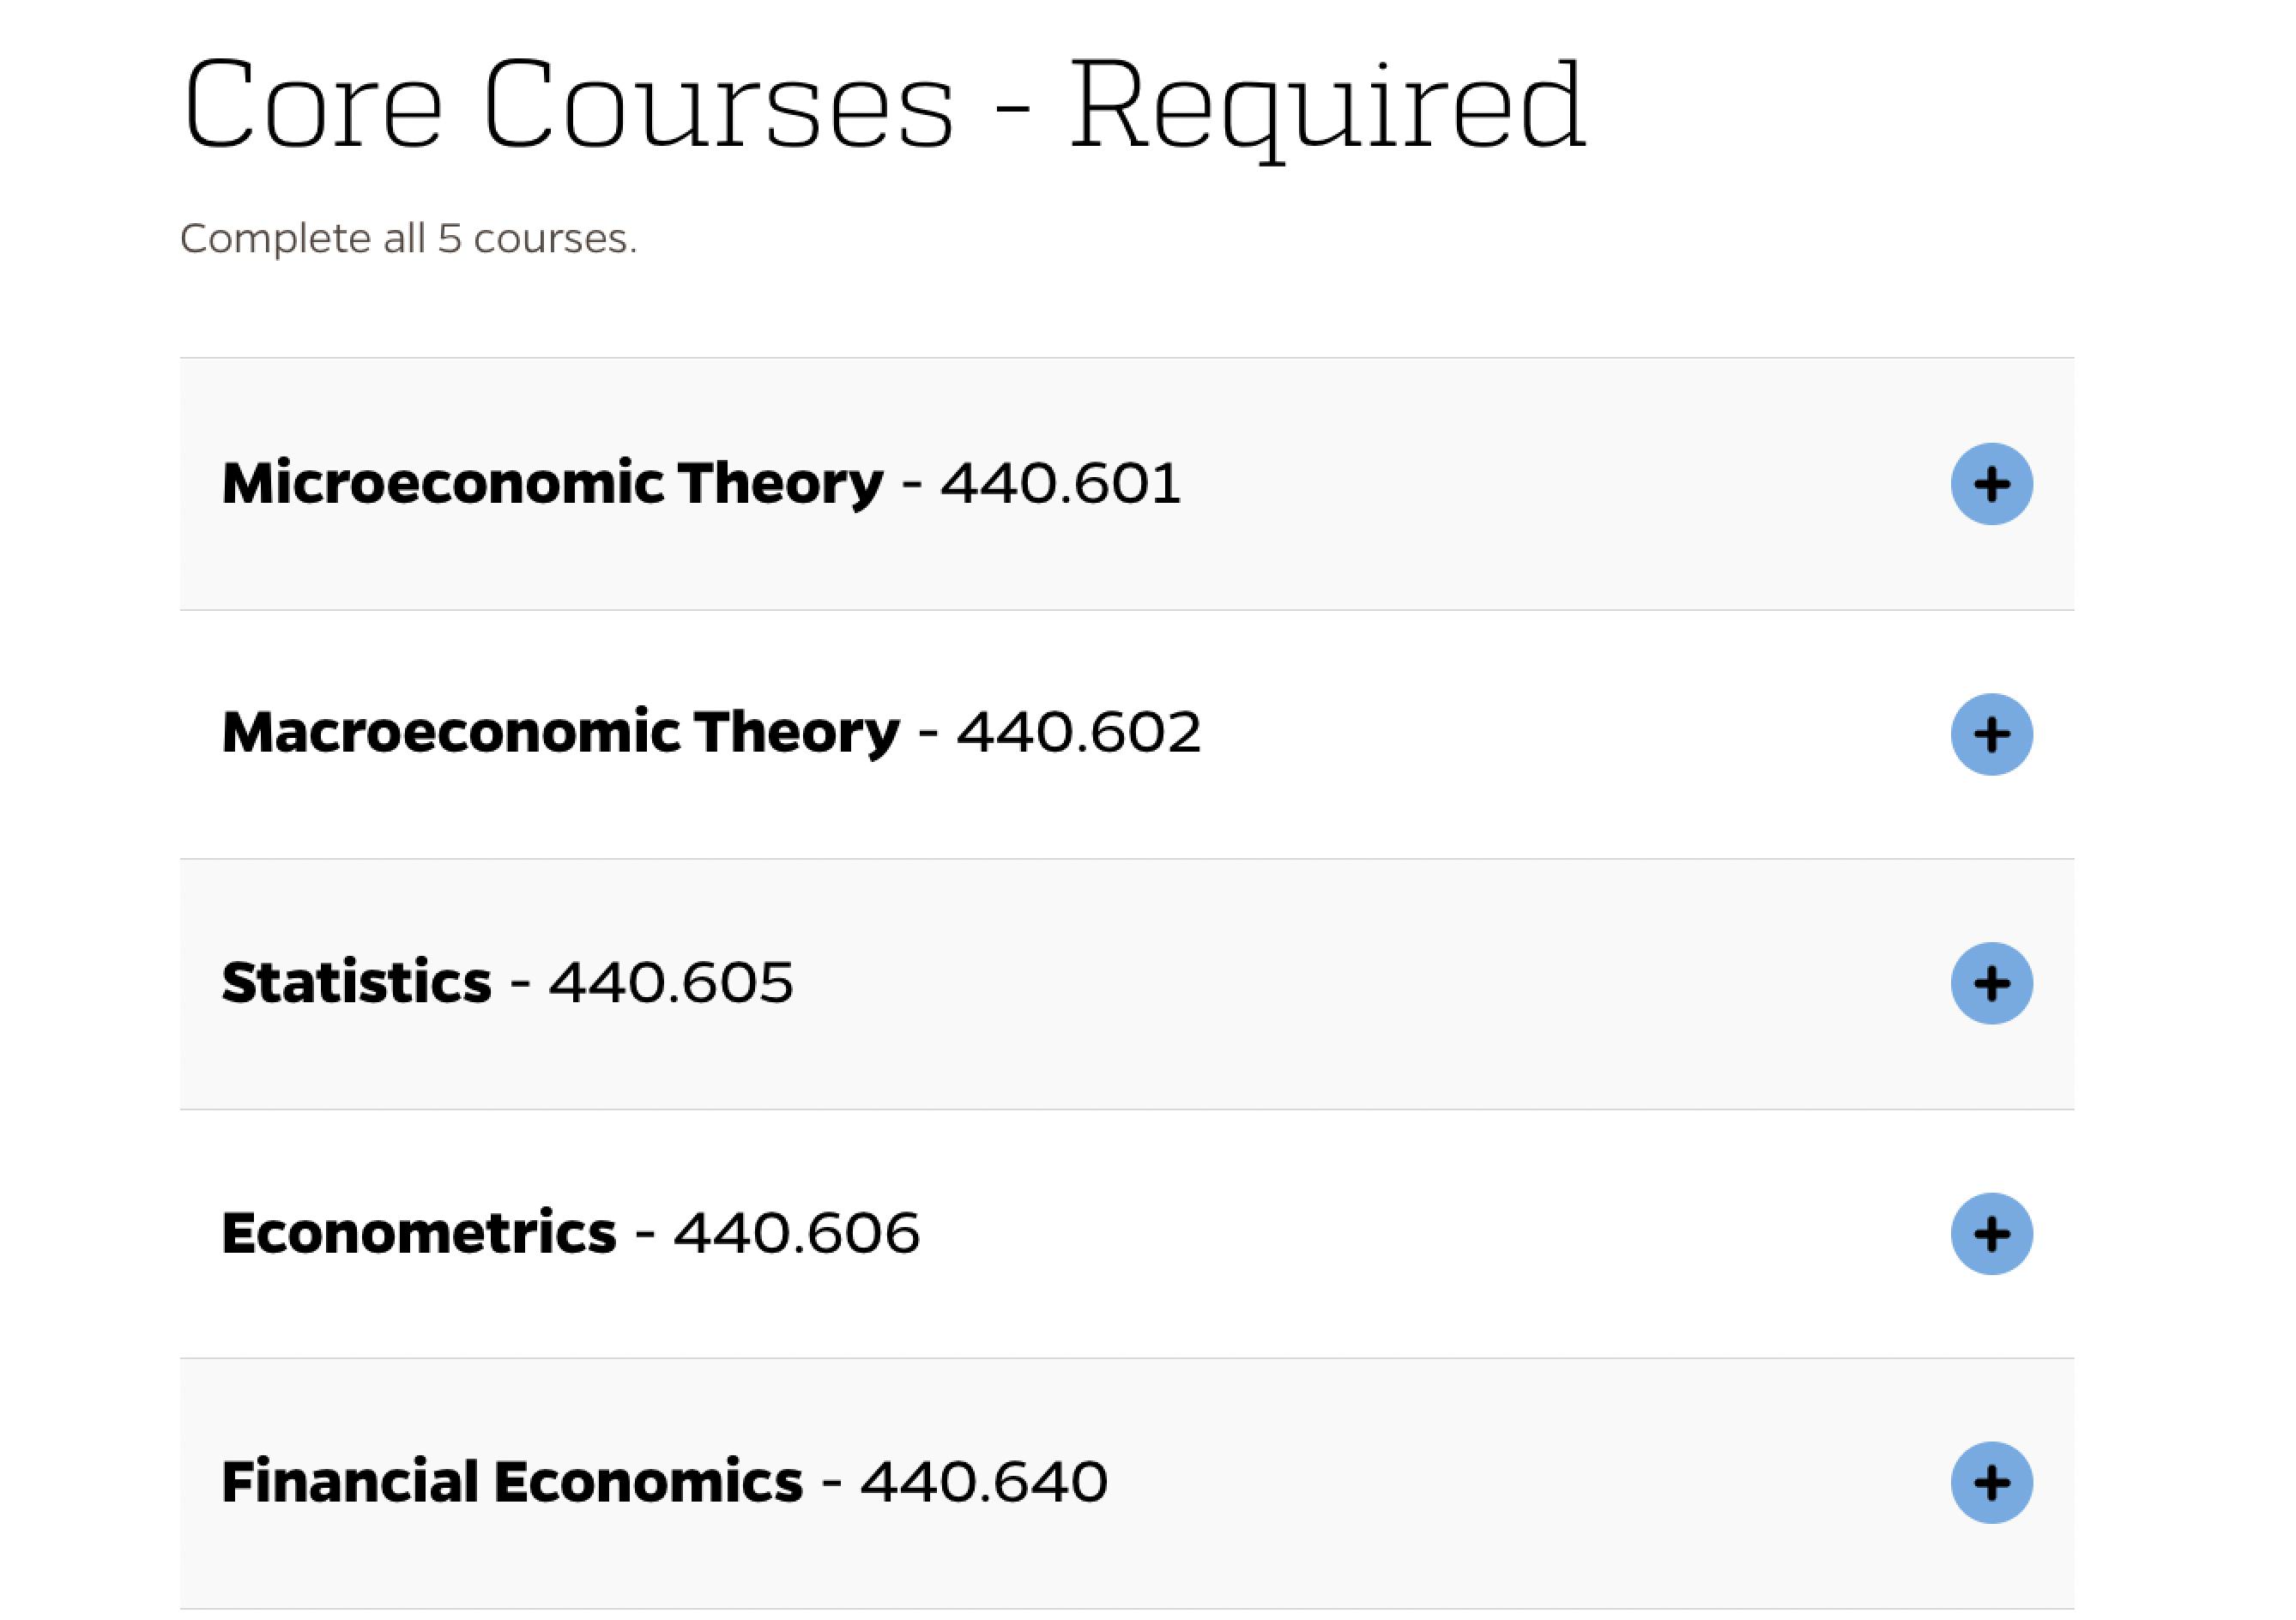
Task: Click the 440.640 course code
Action: click(x=984, y=1481)
